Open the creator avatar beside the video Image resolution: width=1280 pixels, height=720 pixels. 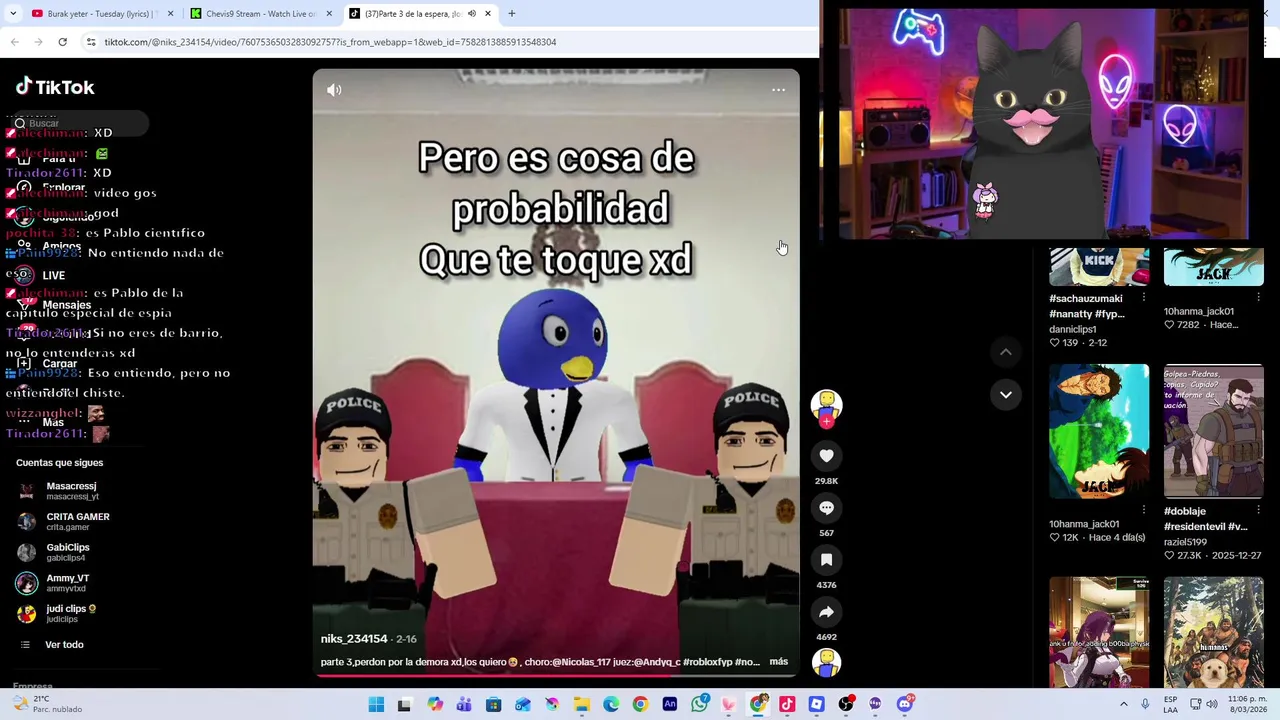(826, 405)
